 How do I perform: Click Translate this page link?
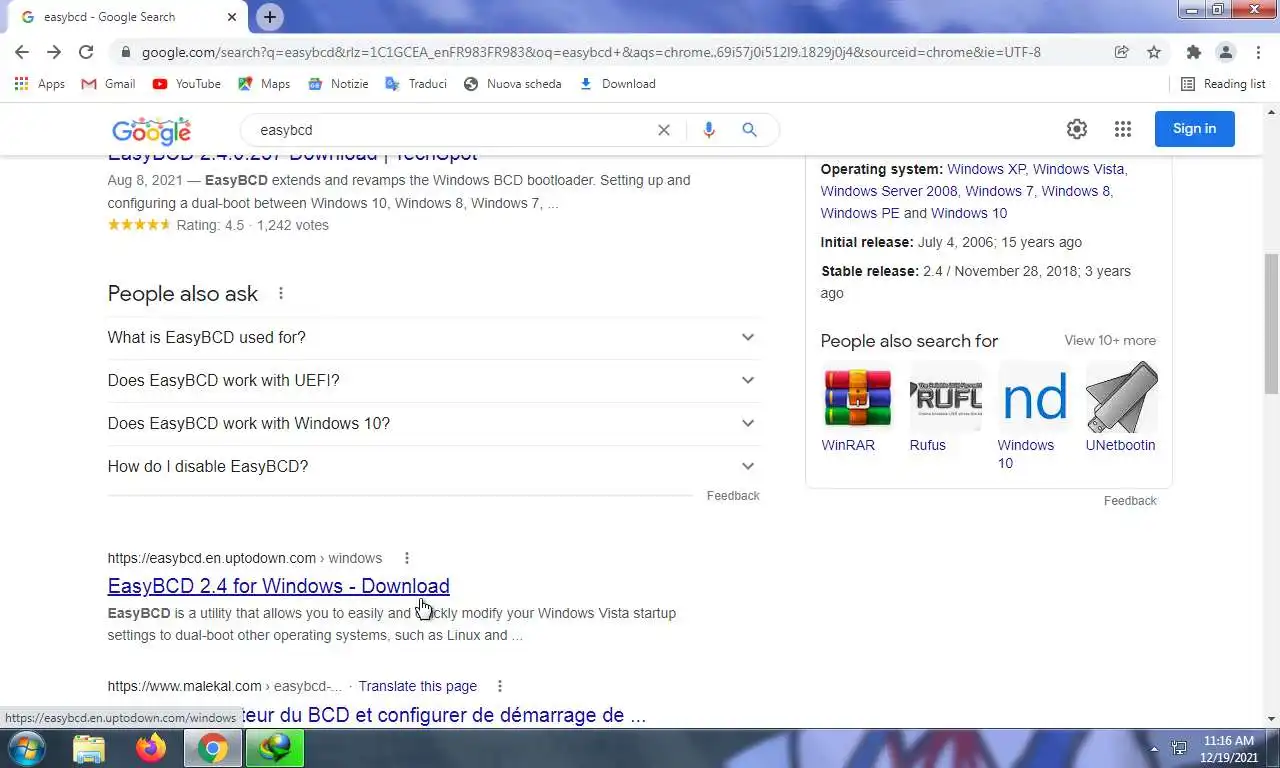point(417,686)
